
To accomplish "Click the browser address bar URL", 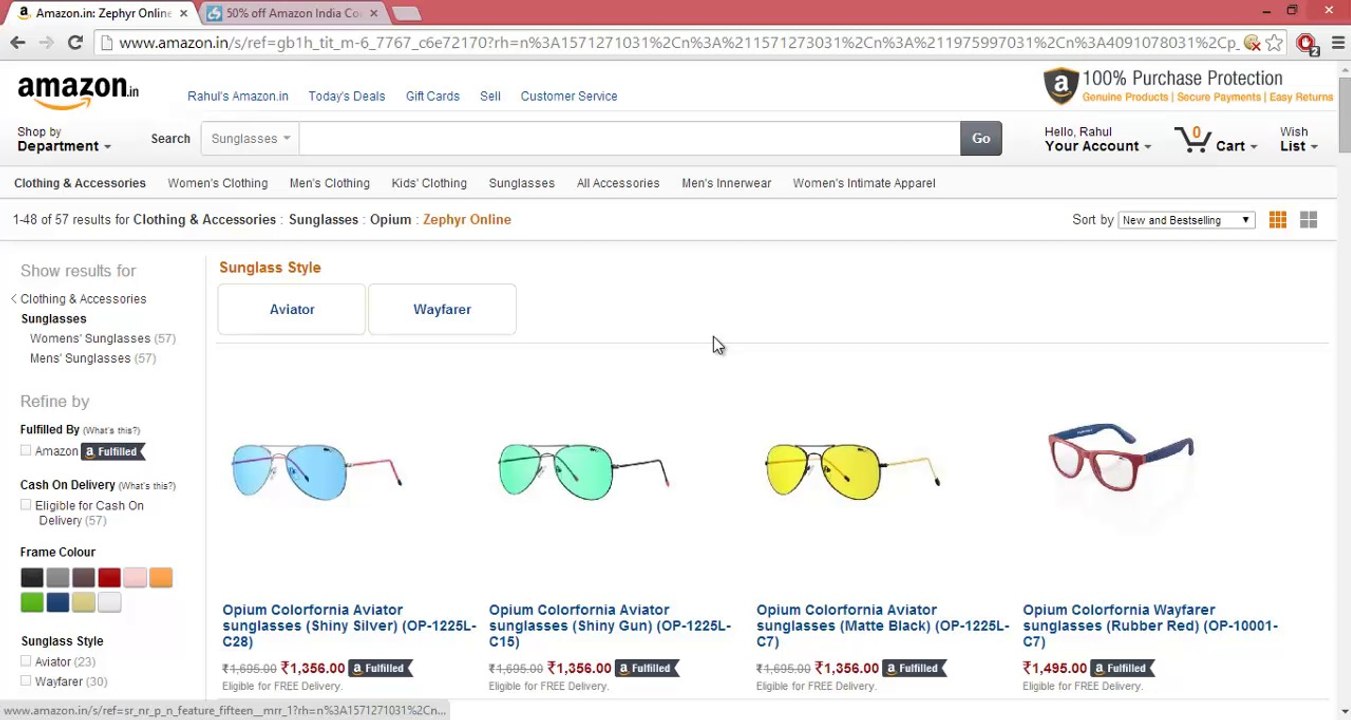I will [678, 43].
